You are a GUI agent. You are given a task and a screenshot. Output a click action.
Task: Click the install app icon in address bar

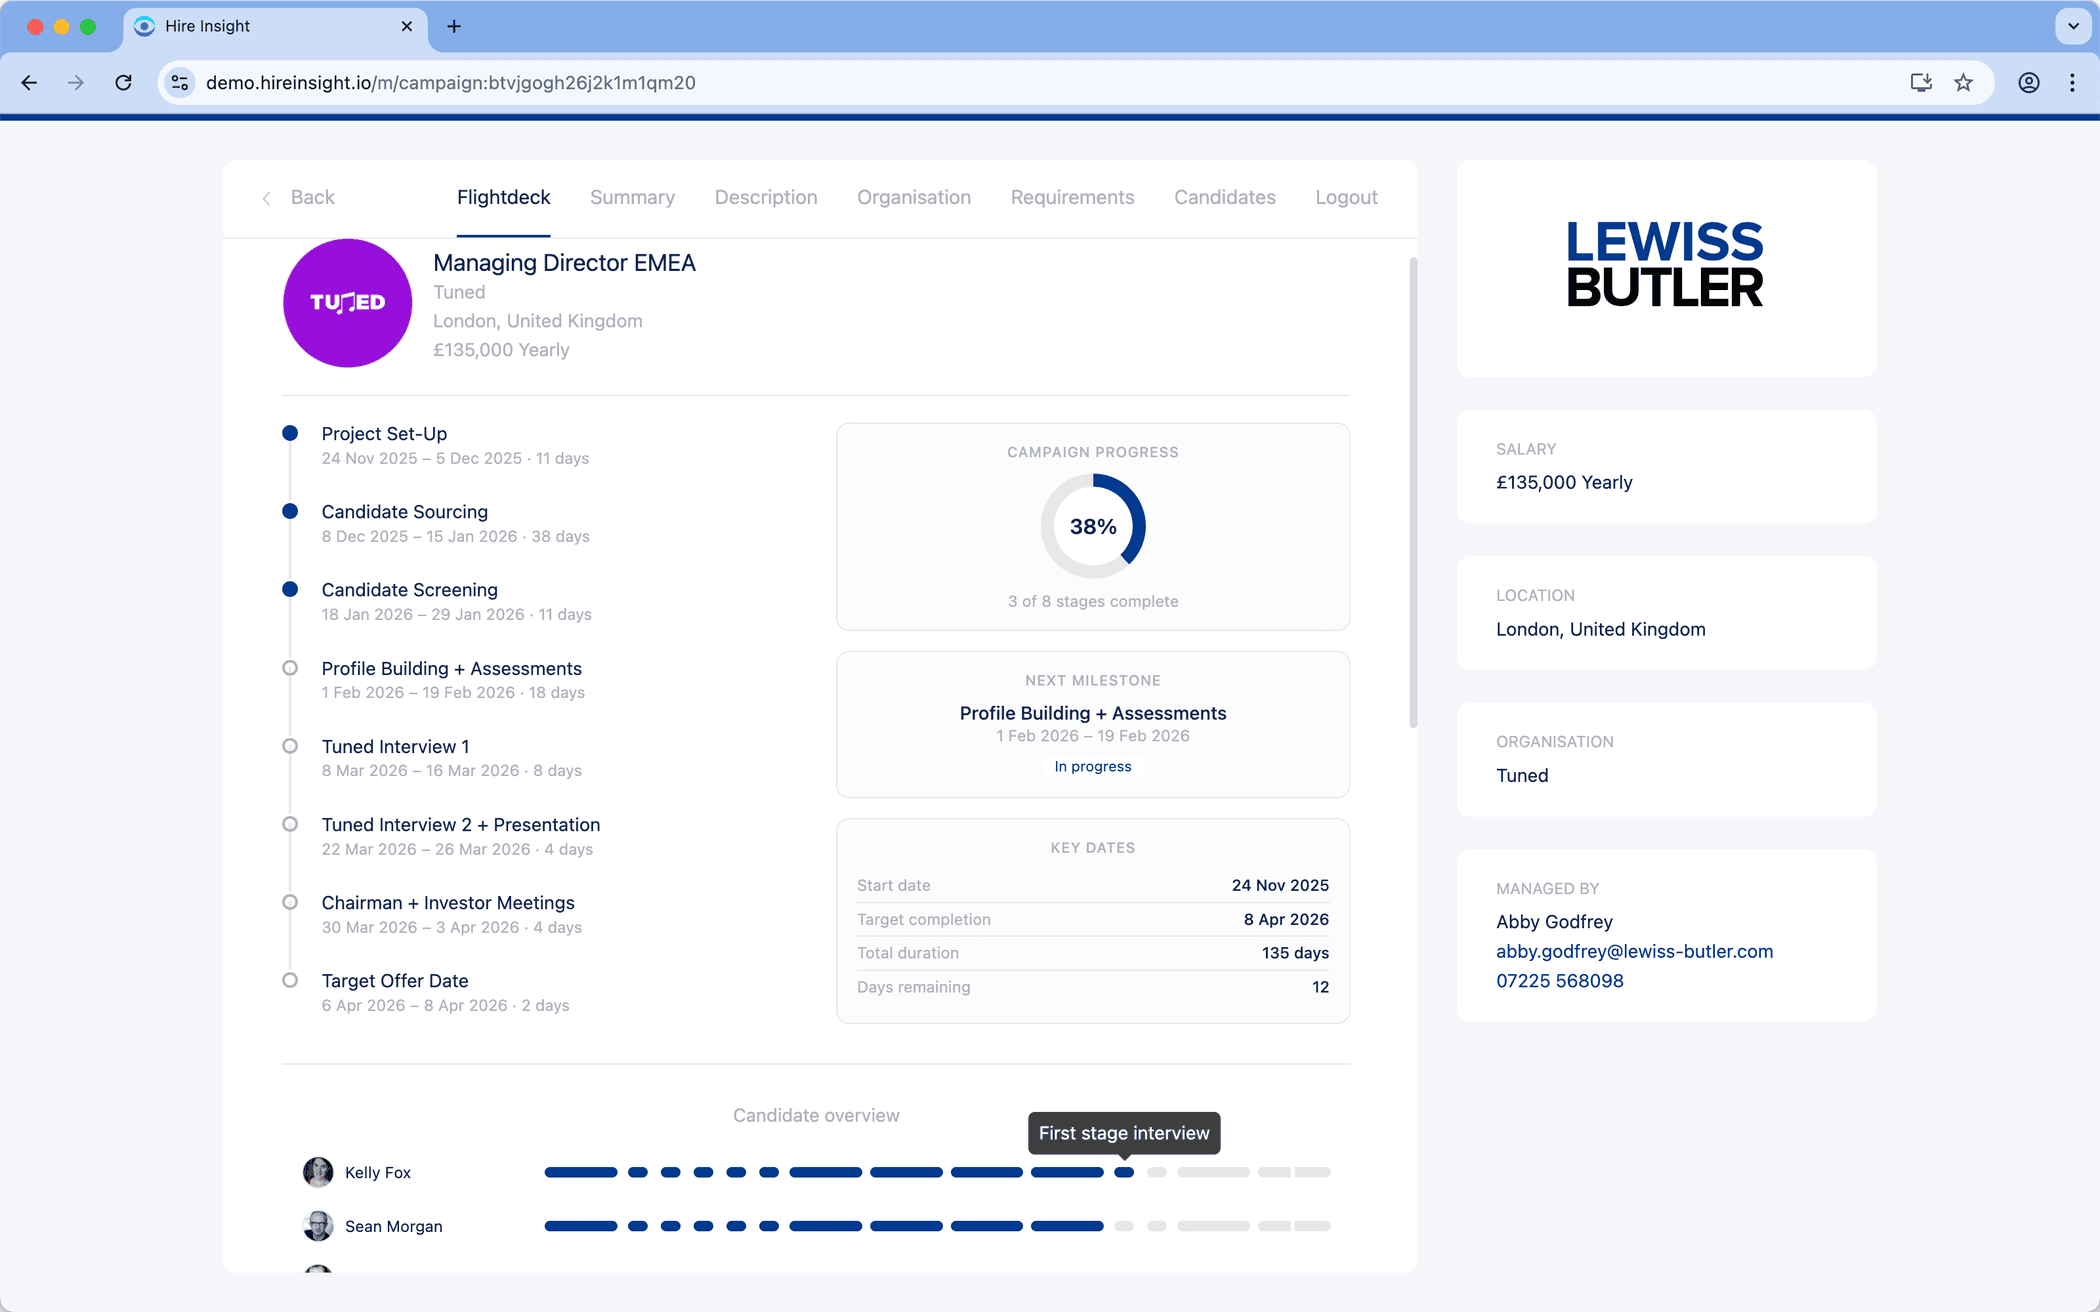pyautogui.click(x=1920, y=83)
